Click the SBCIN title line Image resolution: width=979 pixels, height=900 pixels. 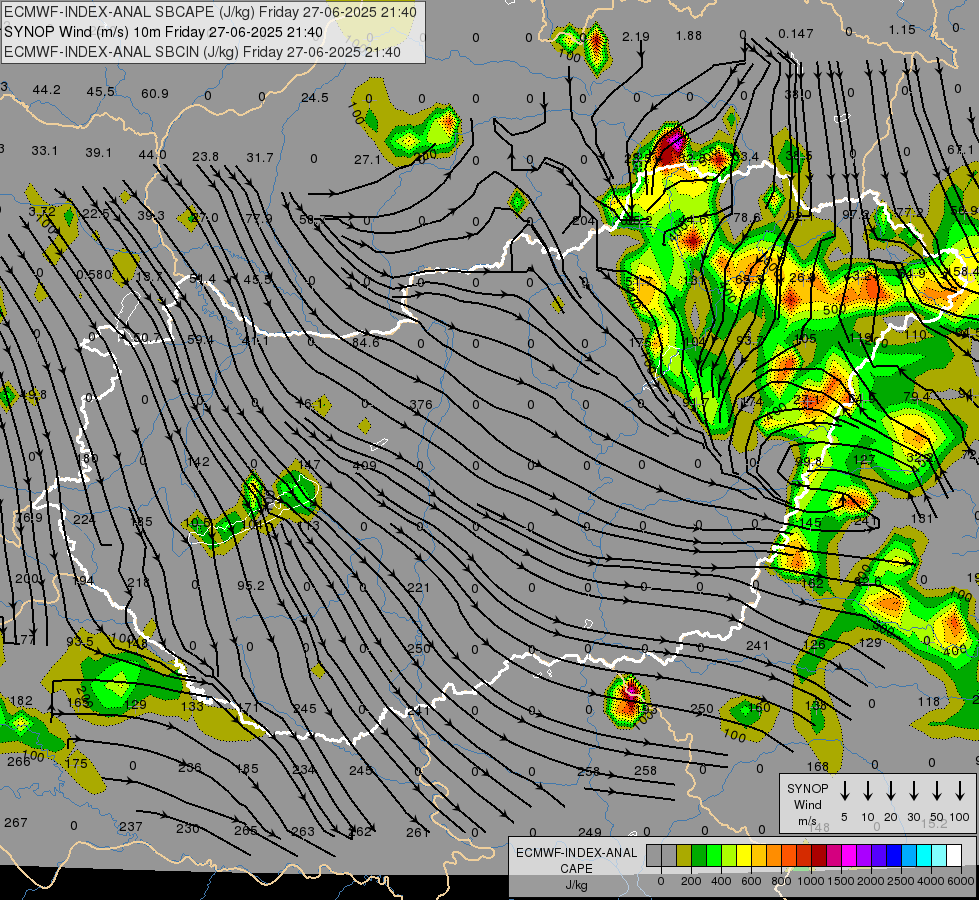pyautogui.click(x=202, y=52)
